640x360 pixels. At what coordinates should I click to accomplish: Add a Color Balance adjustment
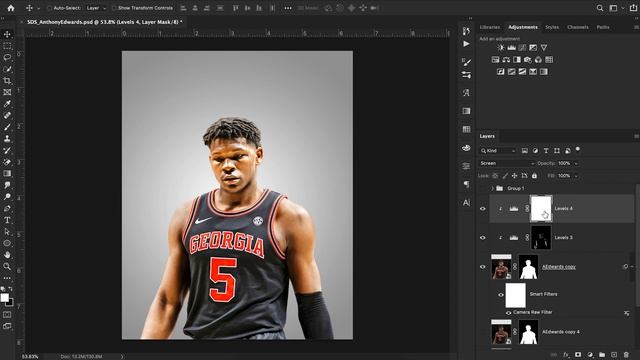[x=506, y=60]
